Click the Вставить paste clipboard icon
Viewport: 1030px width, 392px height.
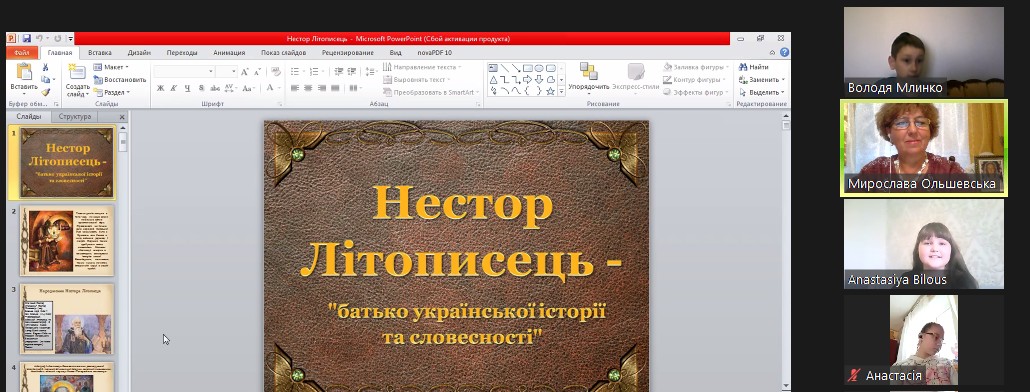point(24,72)
